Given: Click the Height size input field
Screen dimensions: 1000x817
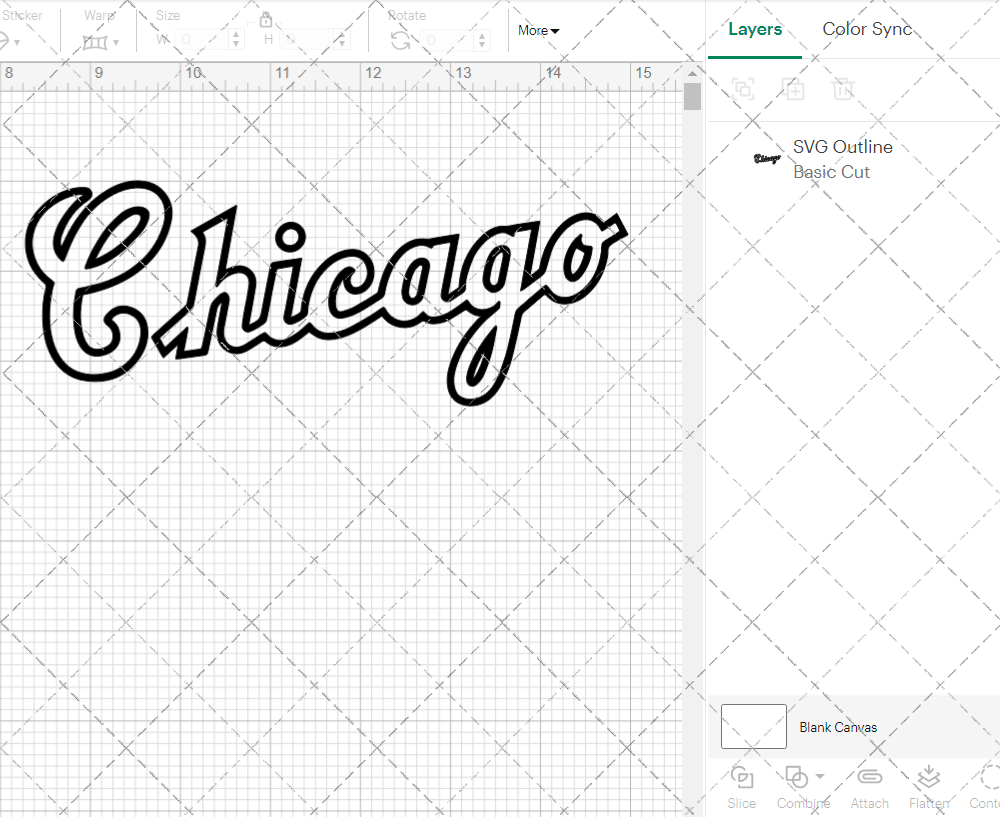Looking at the screenshot, I should coord(307,40).
